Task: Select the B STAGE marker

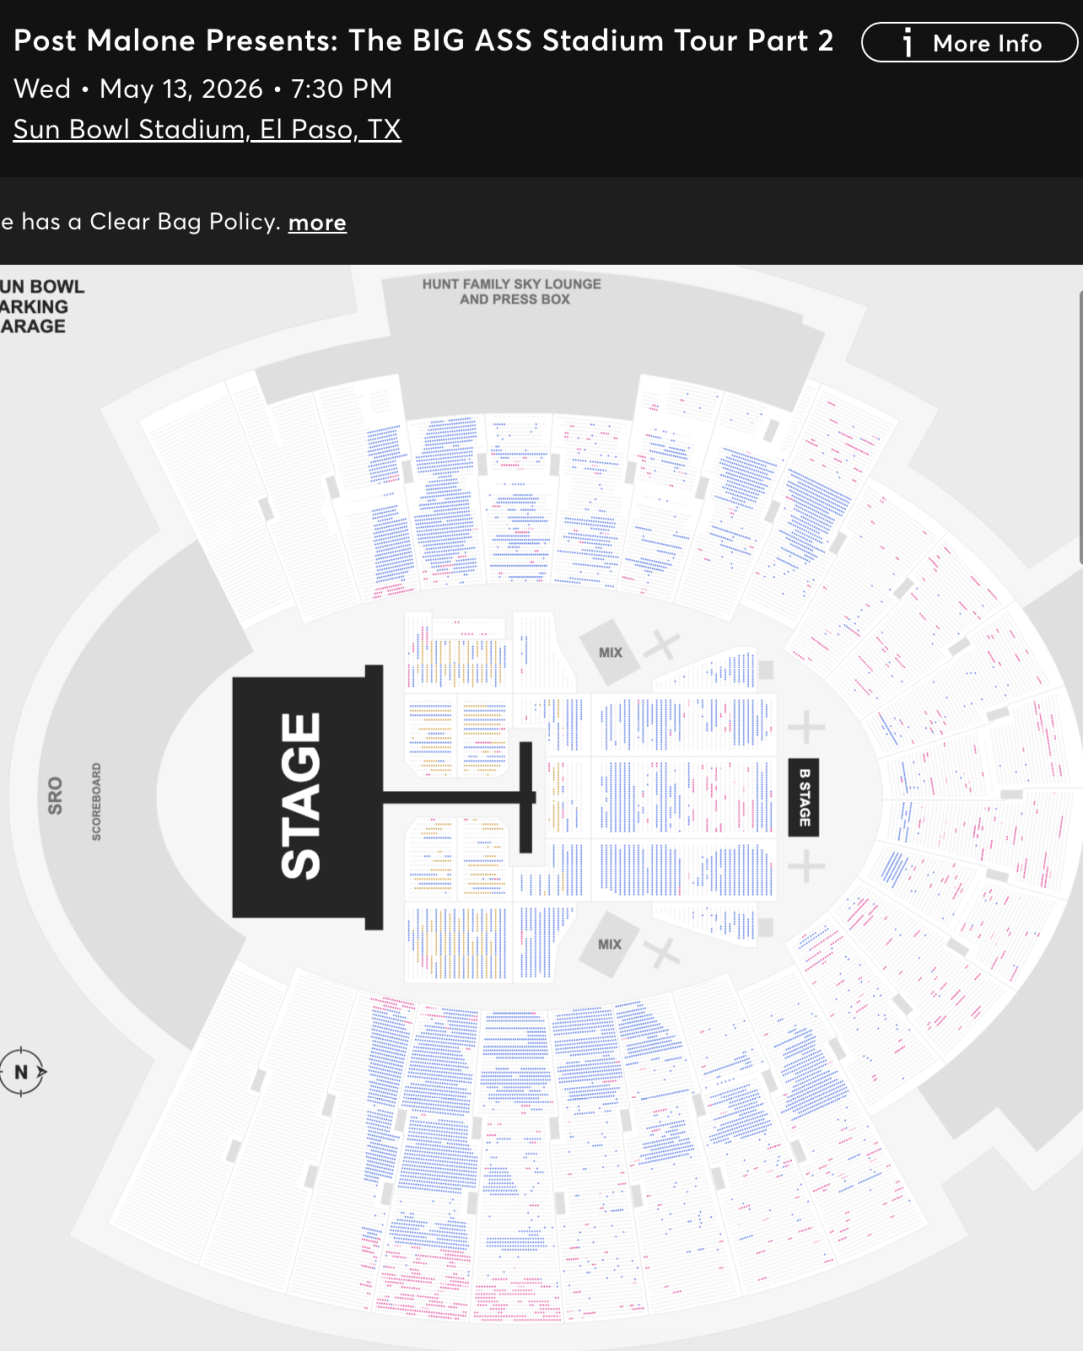Action: [x=802, y=797]
